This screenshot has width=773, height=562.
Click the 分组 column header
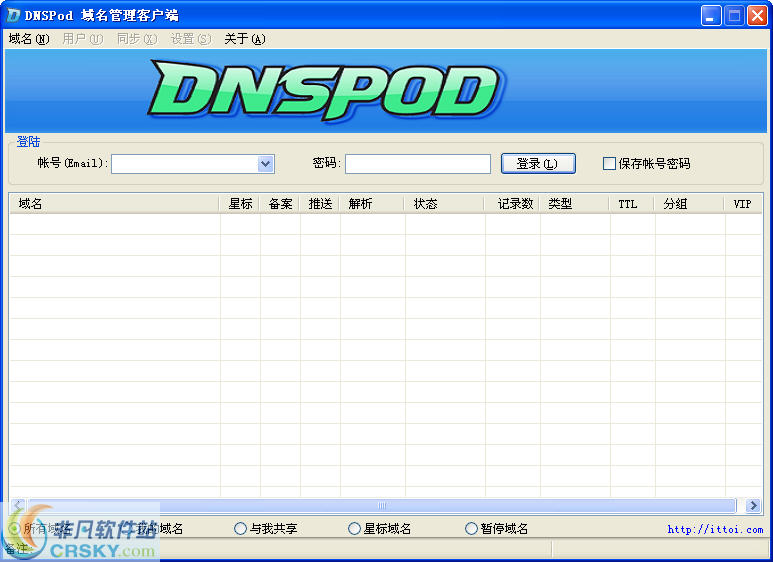pos(689,204)
